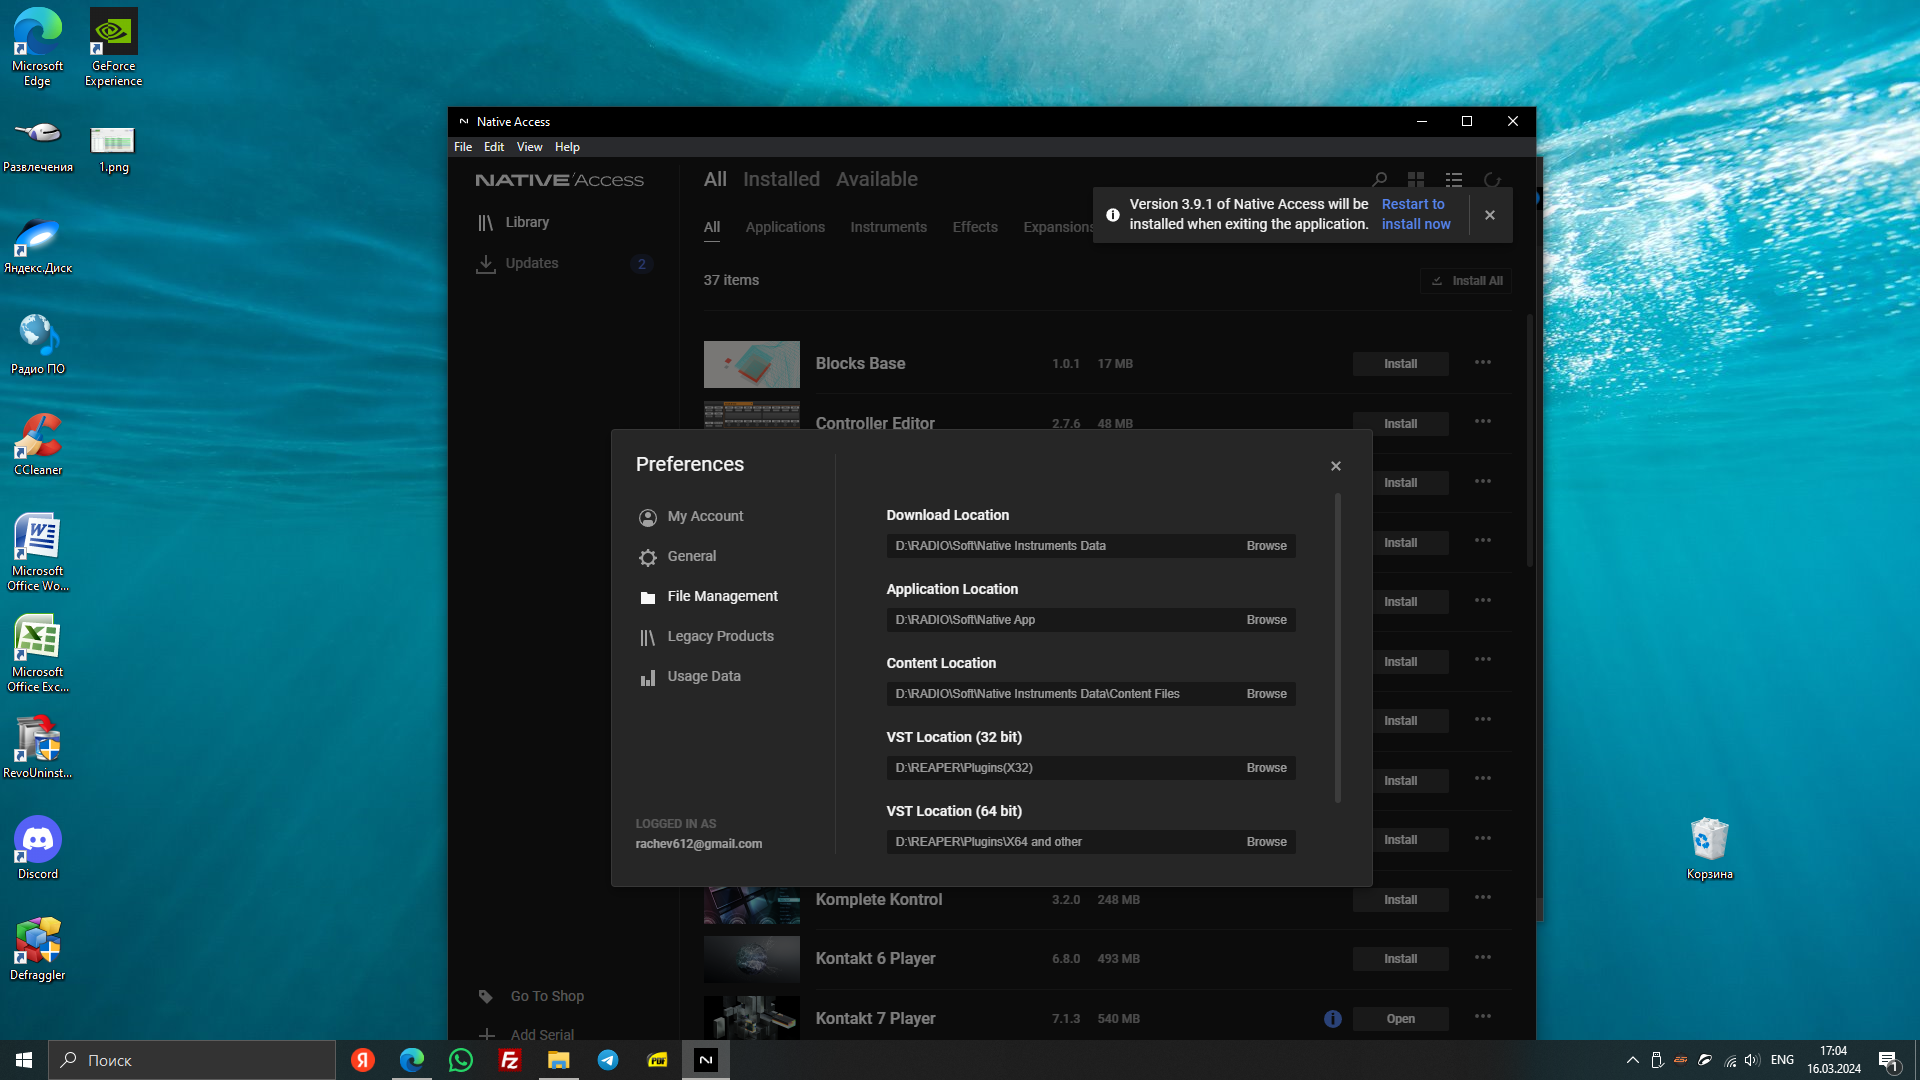Switch to Available products tab
Image resolution: width=1920 pixels, height=1080 pixels.
click(877, 179)
